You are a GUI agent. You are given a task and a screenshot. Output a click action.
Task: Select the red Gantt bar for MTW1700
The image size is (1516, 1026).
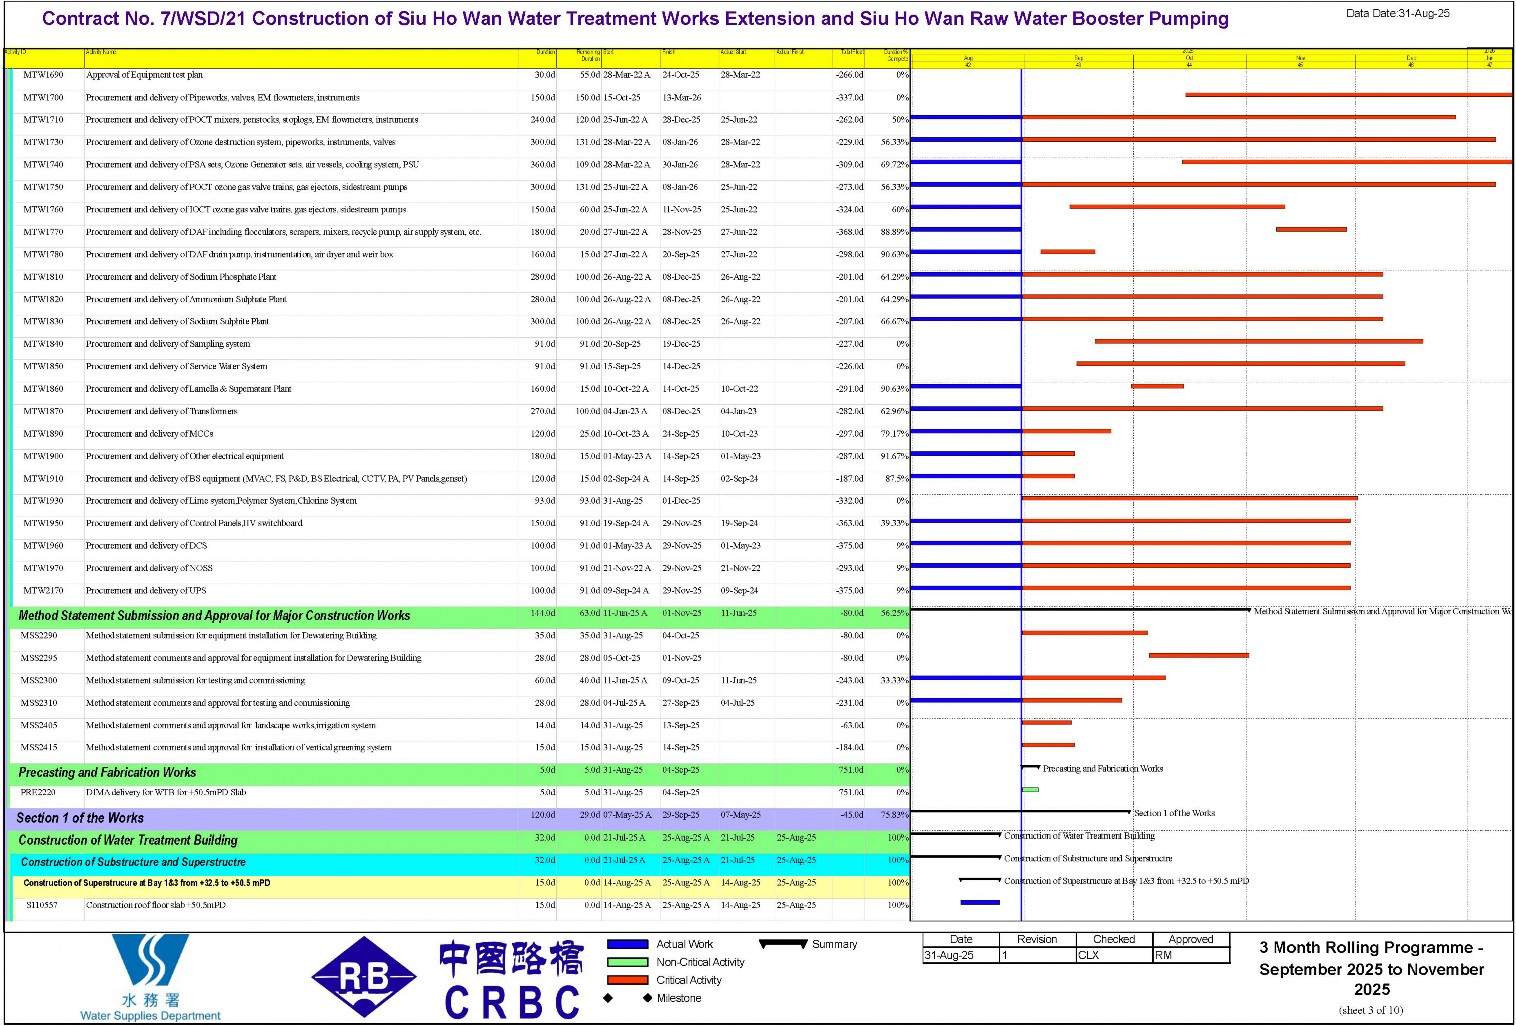click(1348, 95)
